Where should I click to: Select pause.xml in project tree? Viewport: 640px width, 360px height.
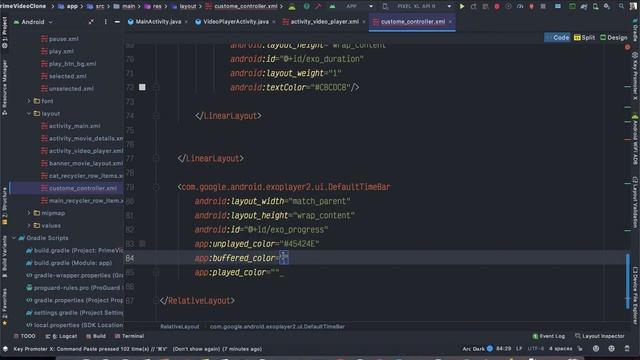(60, 39)
